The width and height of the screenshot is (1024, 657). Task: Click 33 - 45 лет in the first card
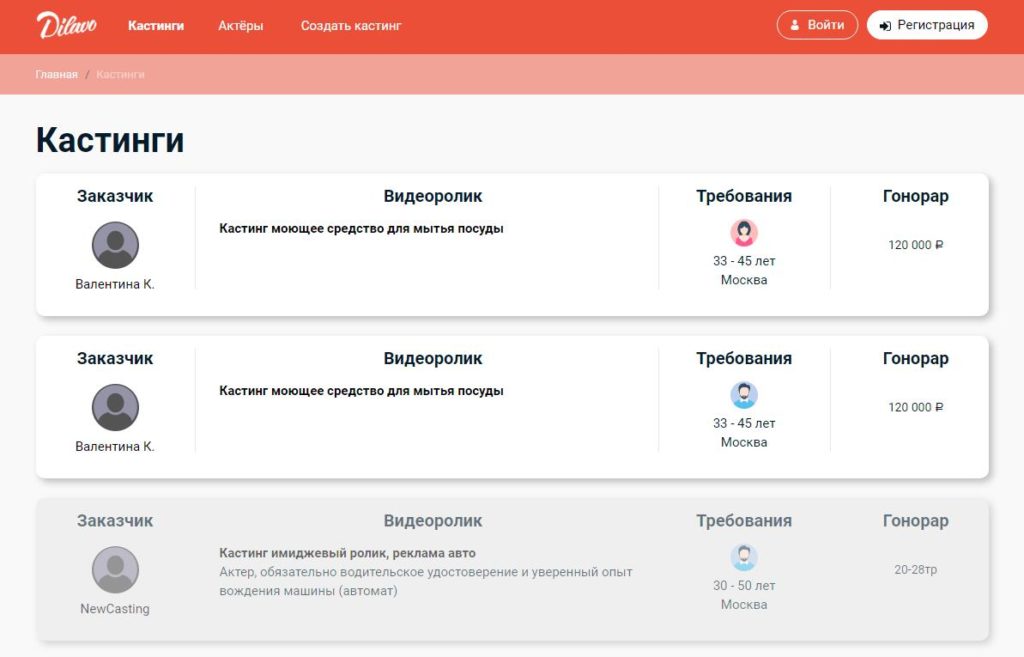(744, 261)
